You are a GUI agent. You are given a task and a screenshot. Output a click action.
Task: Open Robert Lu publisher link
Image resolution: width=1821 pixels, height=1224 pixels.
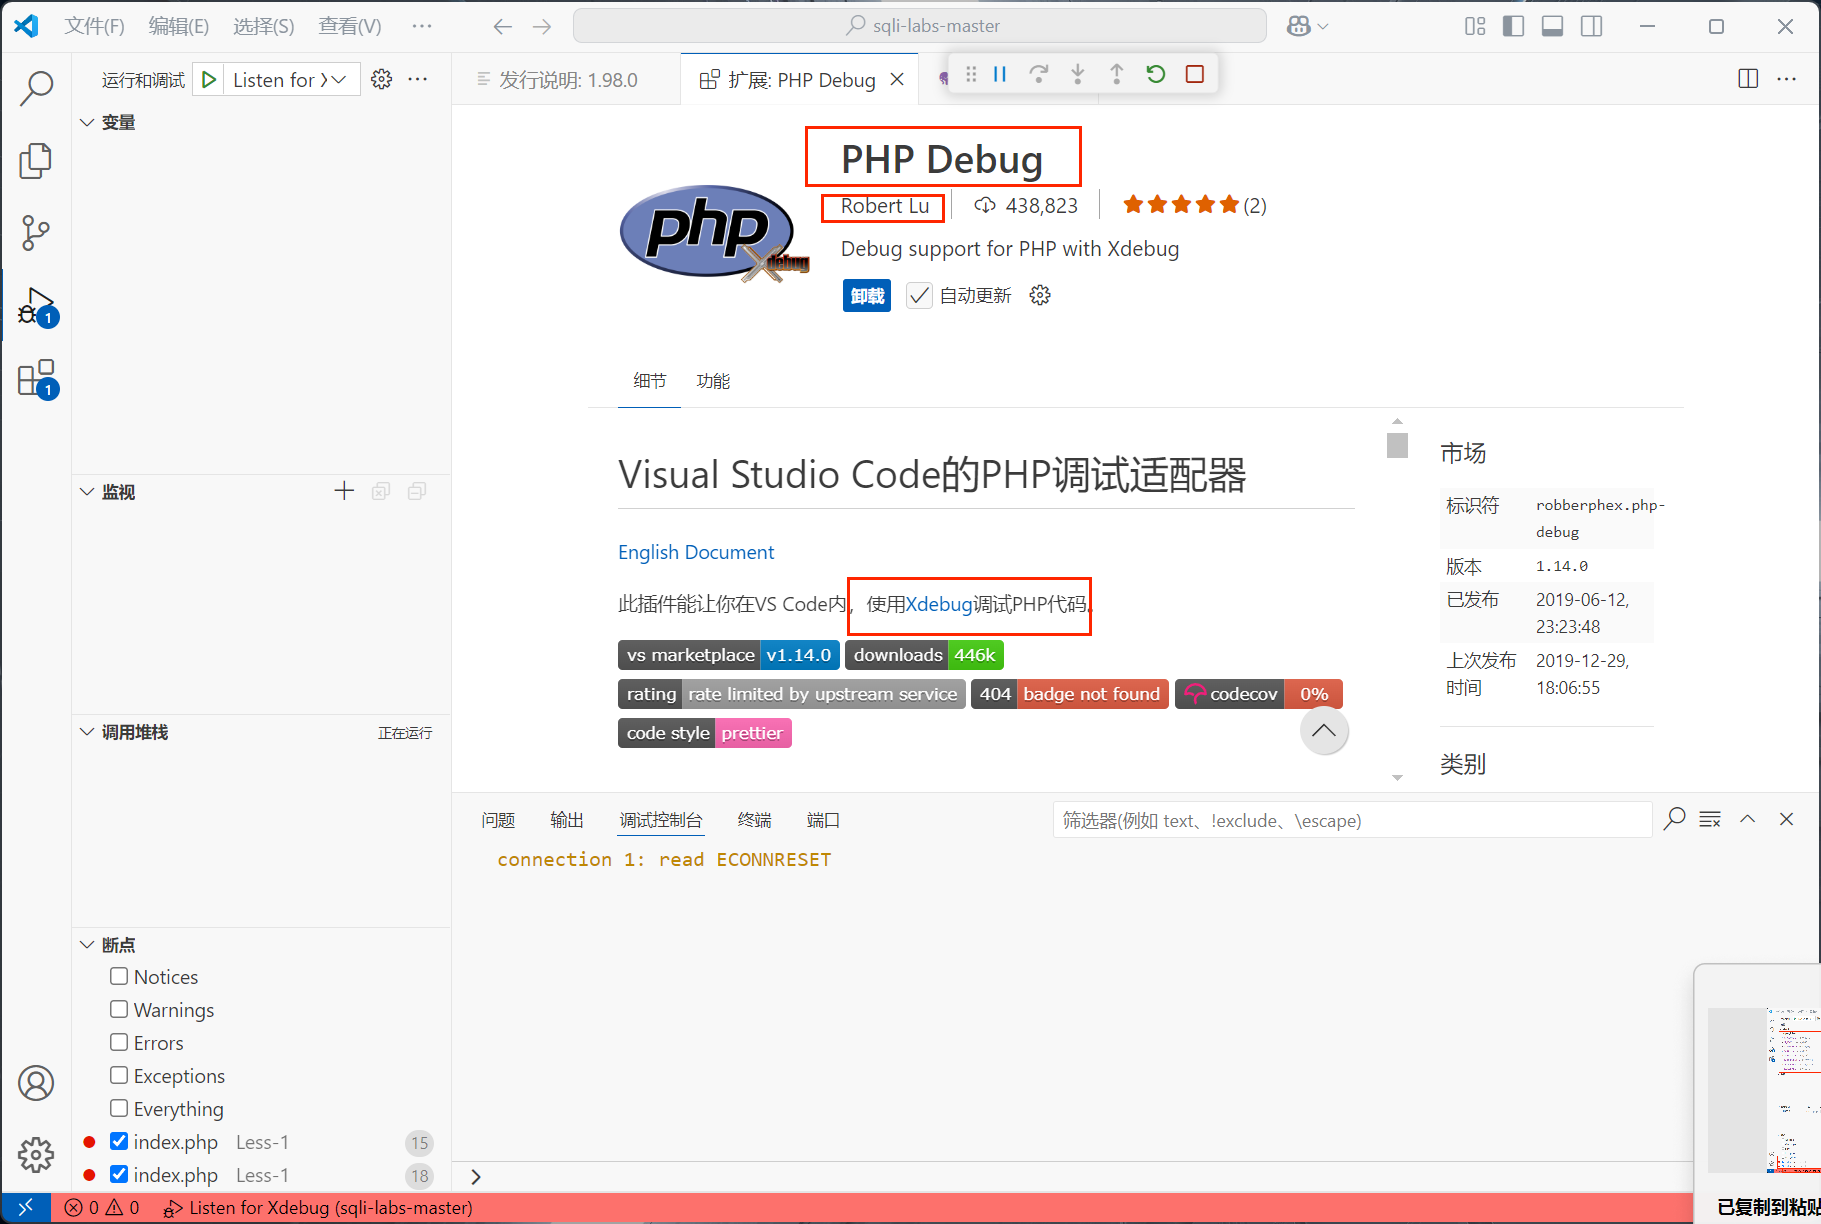[885, 206]
